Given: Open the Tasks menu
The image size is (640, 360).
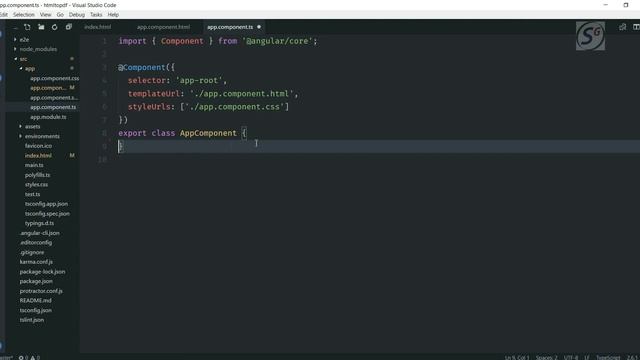Looking at the screenshot, I should pos(96,15).
